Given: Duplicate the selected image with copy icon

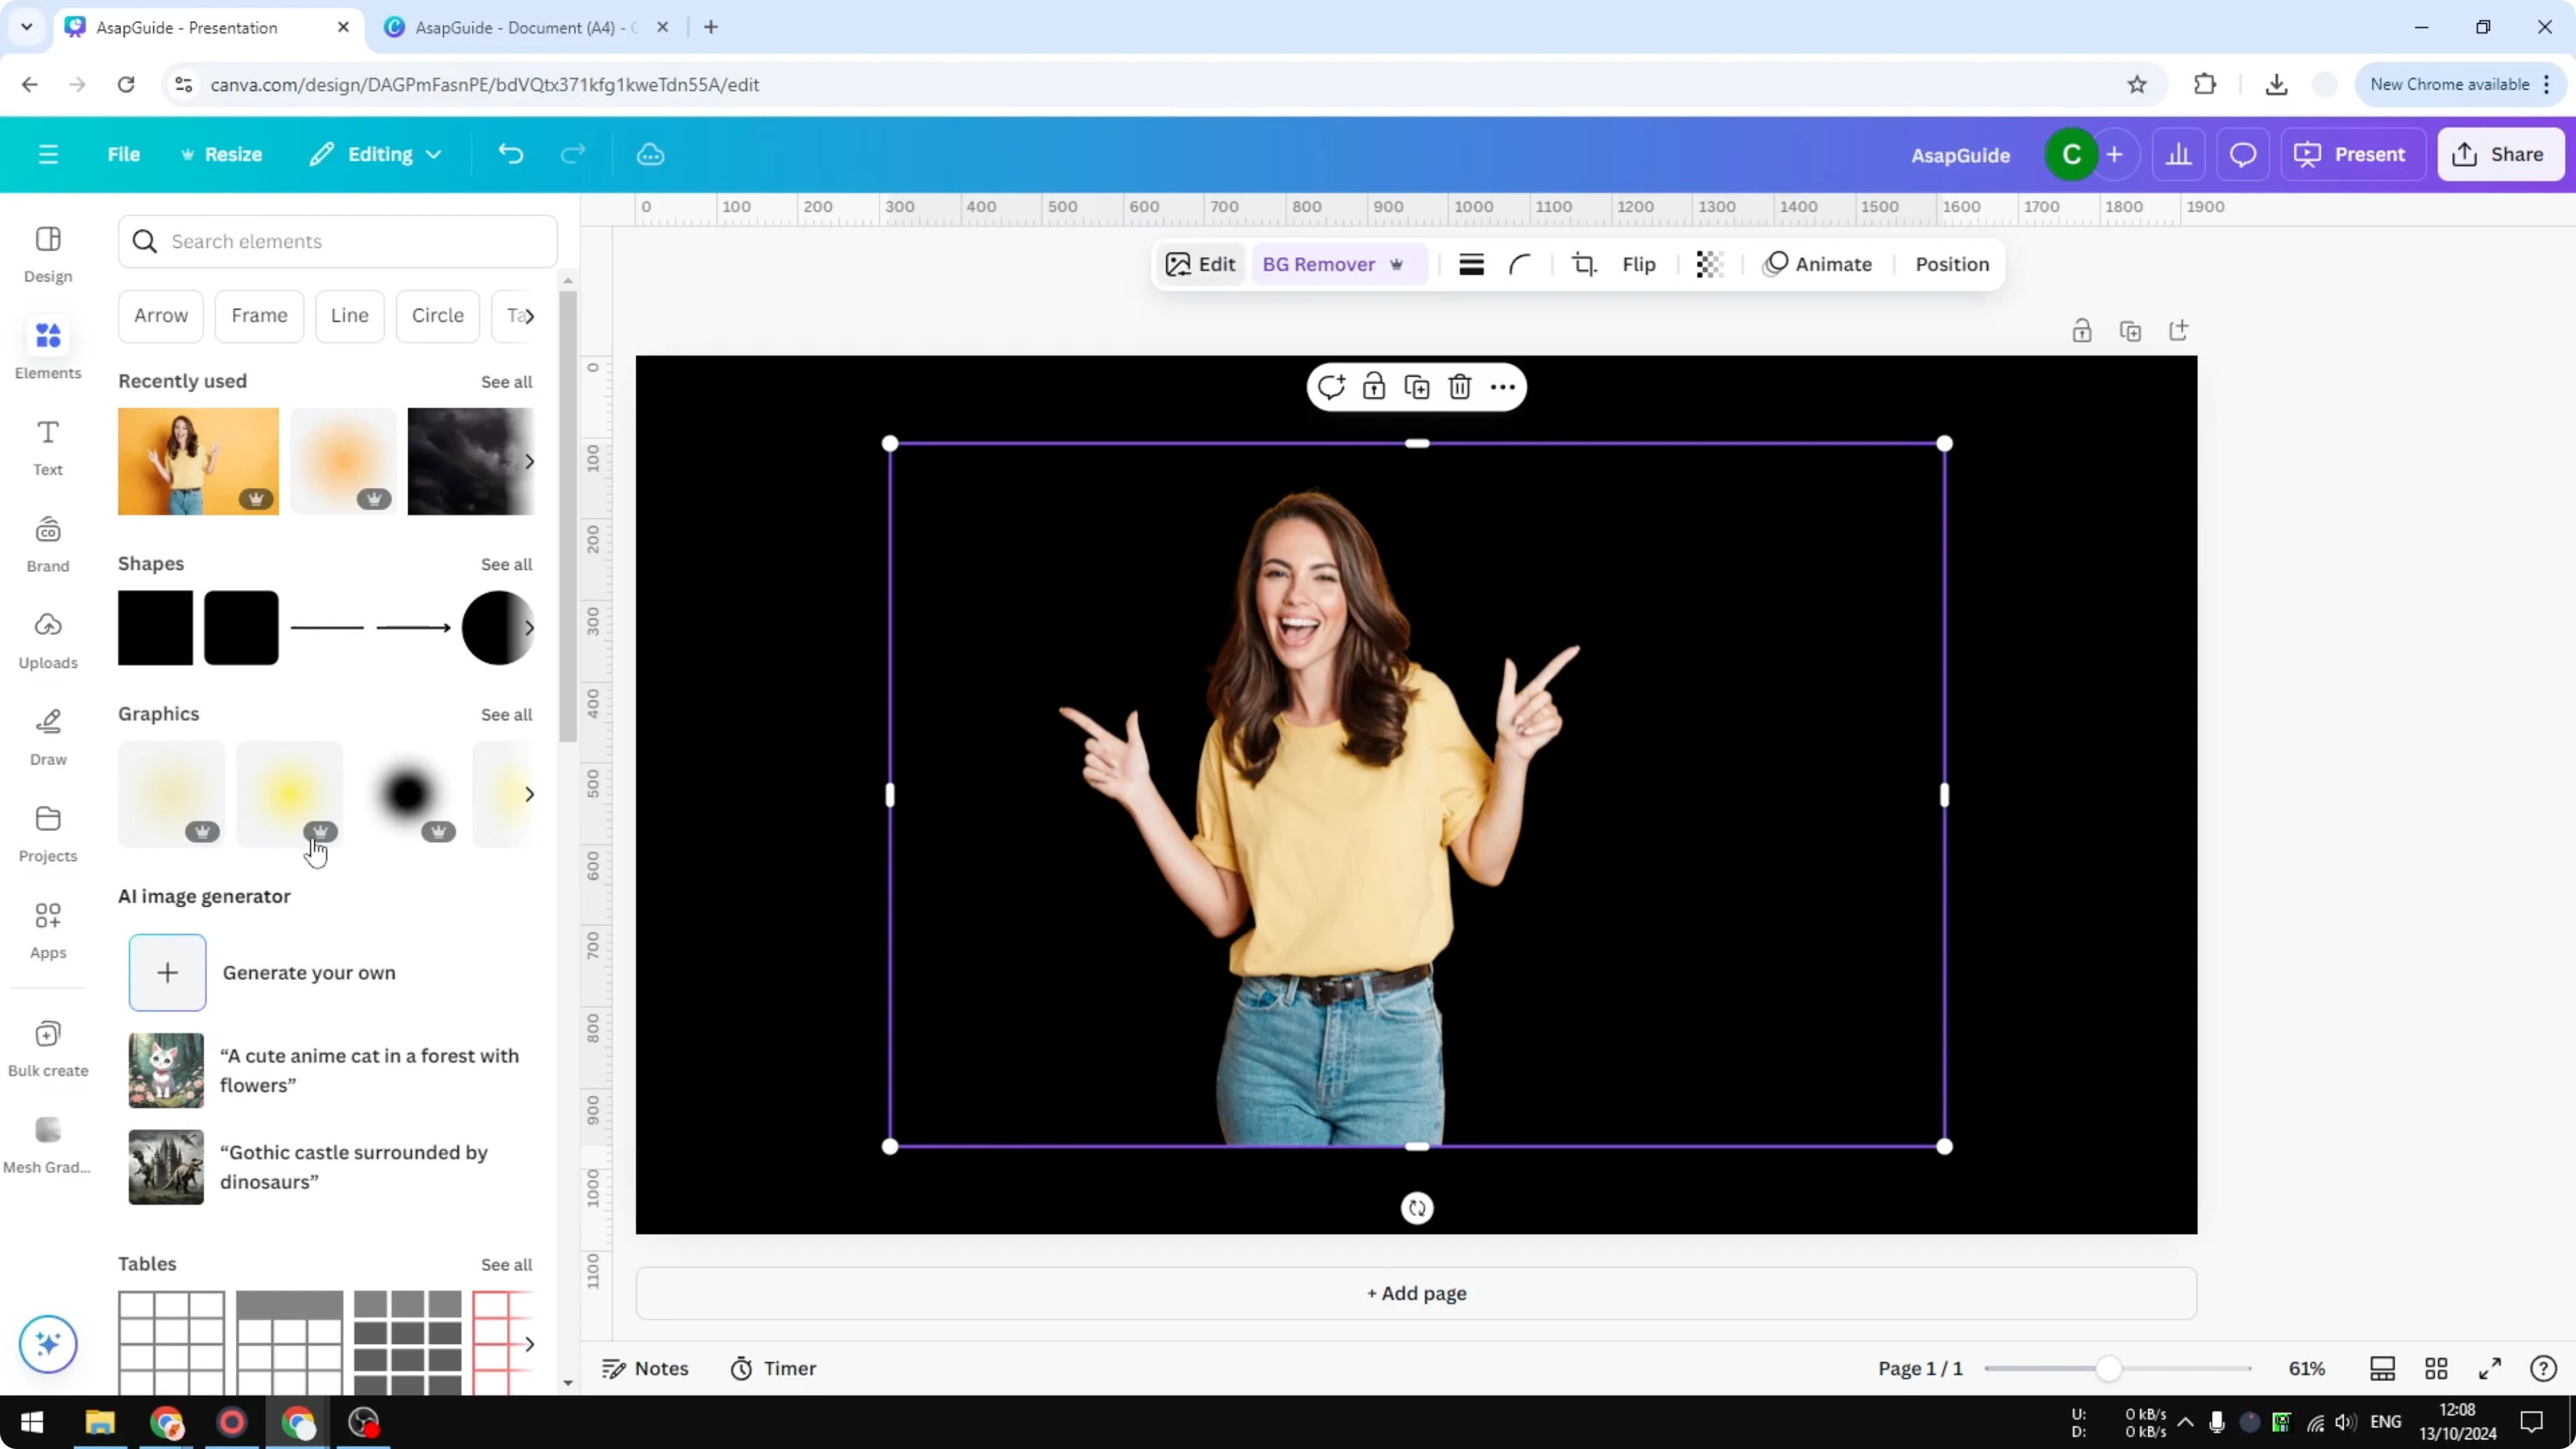Looking at the screenshot, I should coord(1417,387).
